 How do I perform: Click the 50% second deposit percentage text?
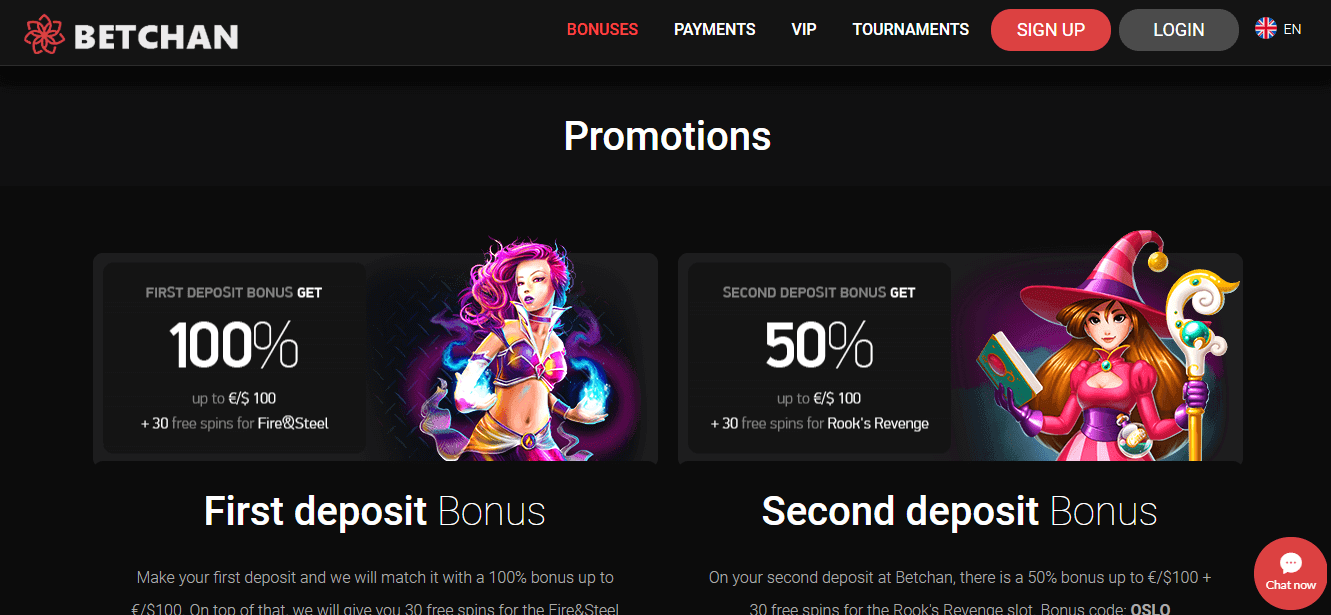[819, 345]
